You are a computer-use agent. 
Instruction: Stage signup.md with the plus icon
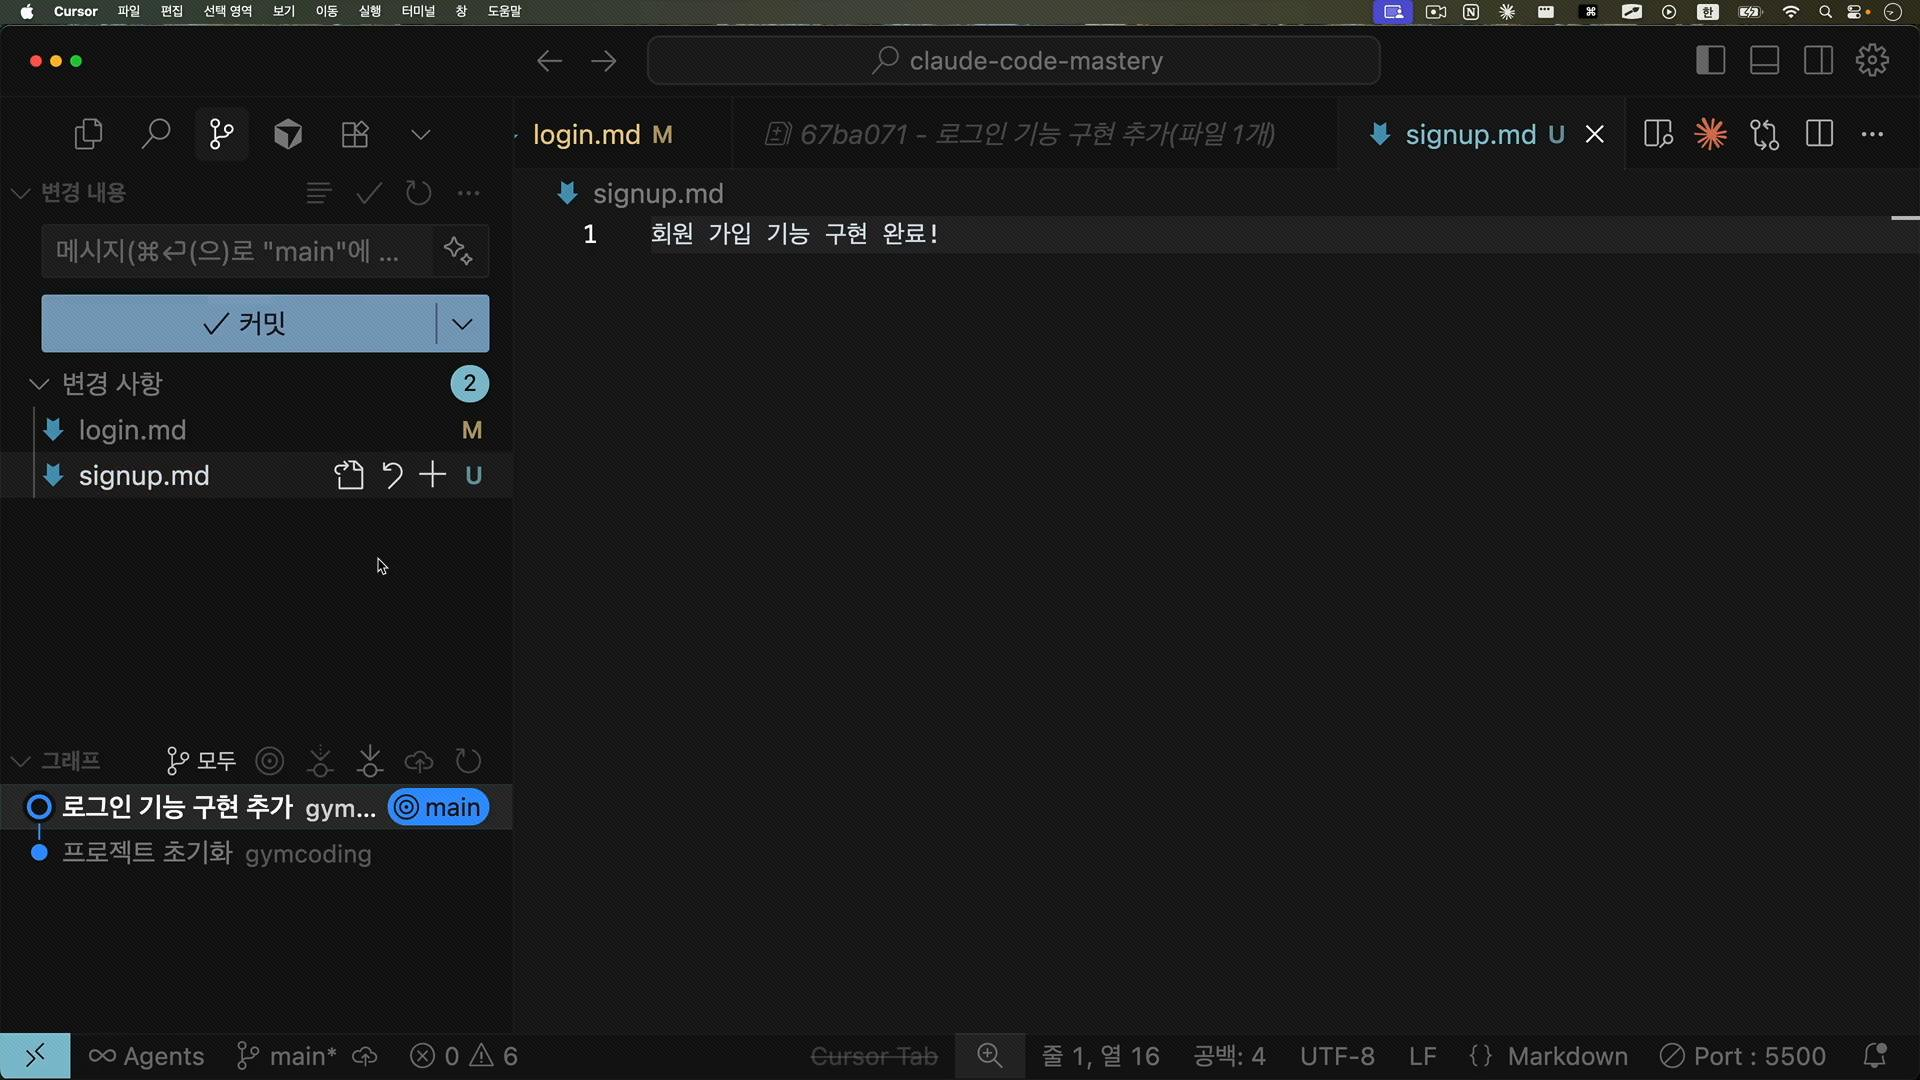click(x=432, y=475)
